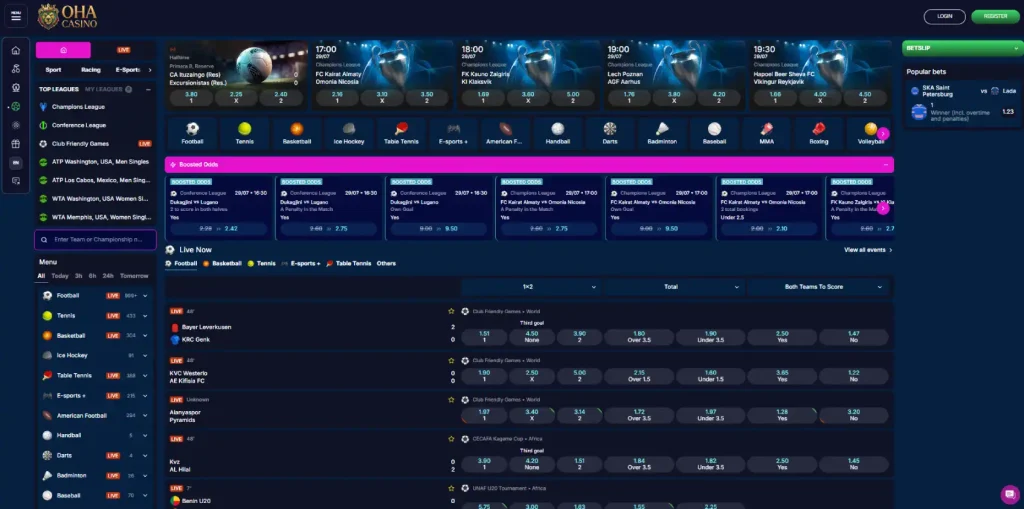Open the Total market dropdown
Image resolution: width=1024 pixels, height=509 pixels.
[674, 287]
